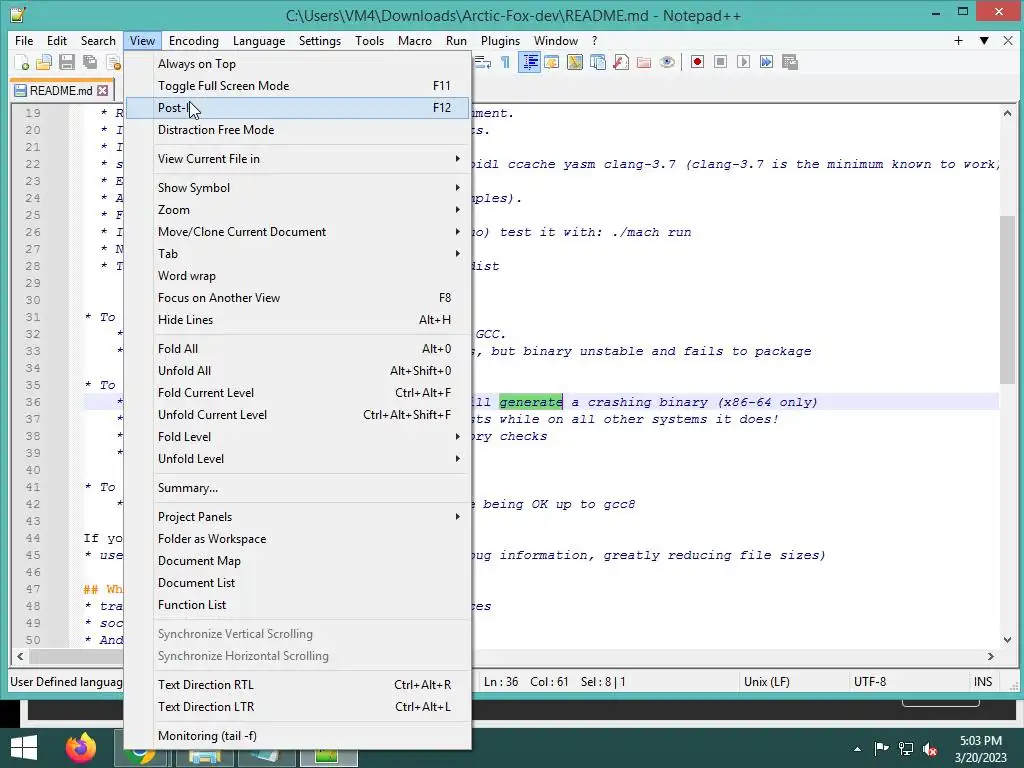Choose Hide Lines

298,320
